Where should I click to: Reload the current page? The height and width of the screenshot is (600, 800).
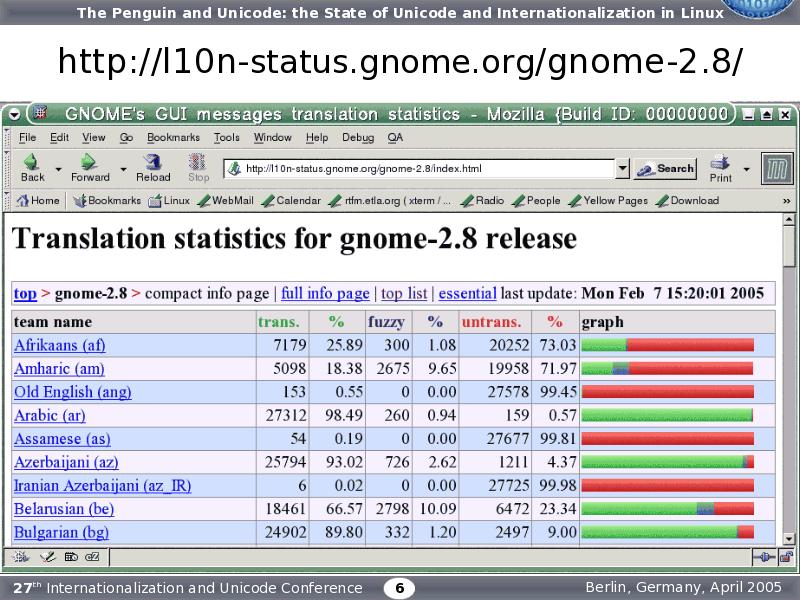click(x=153, y=166)
